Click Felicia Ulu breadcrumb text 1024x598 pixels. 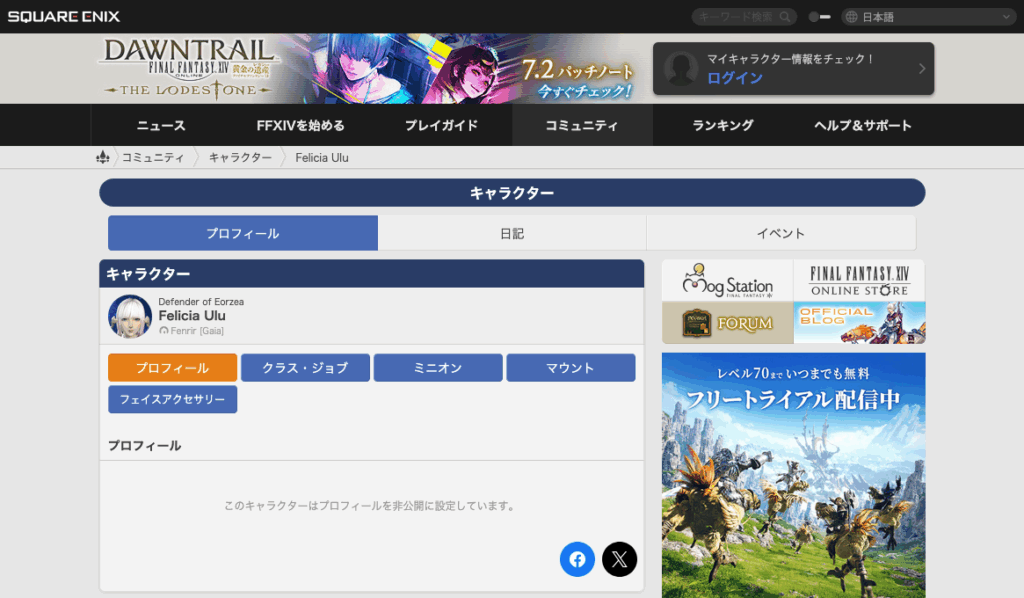[322, 158]
